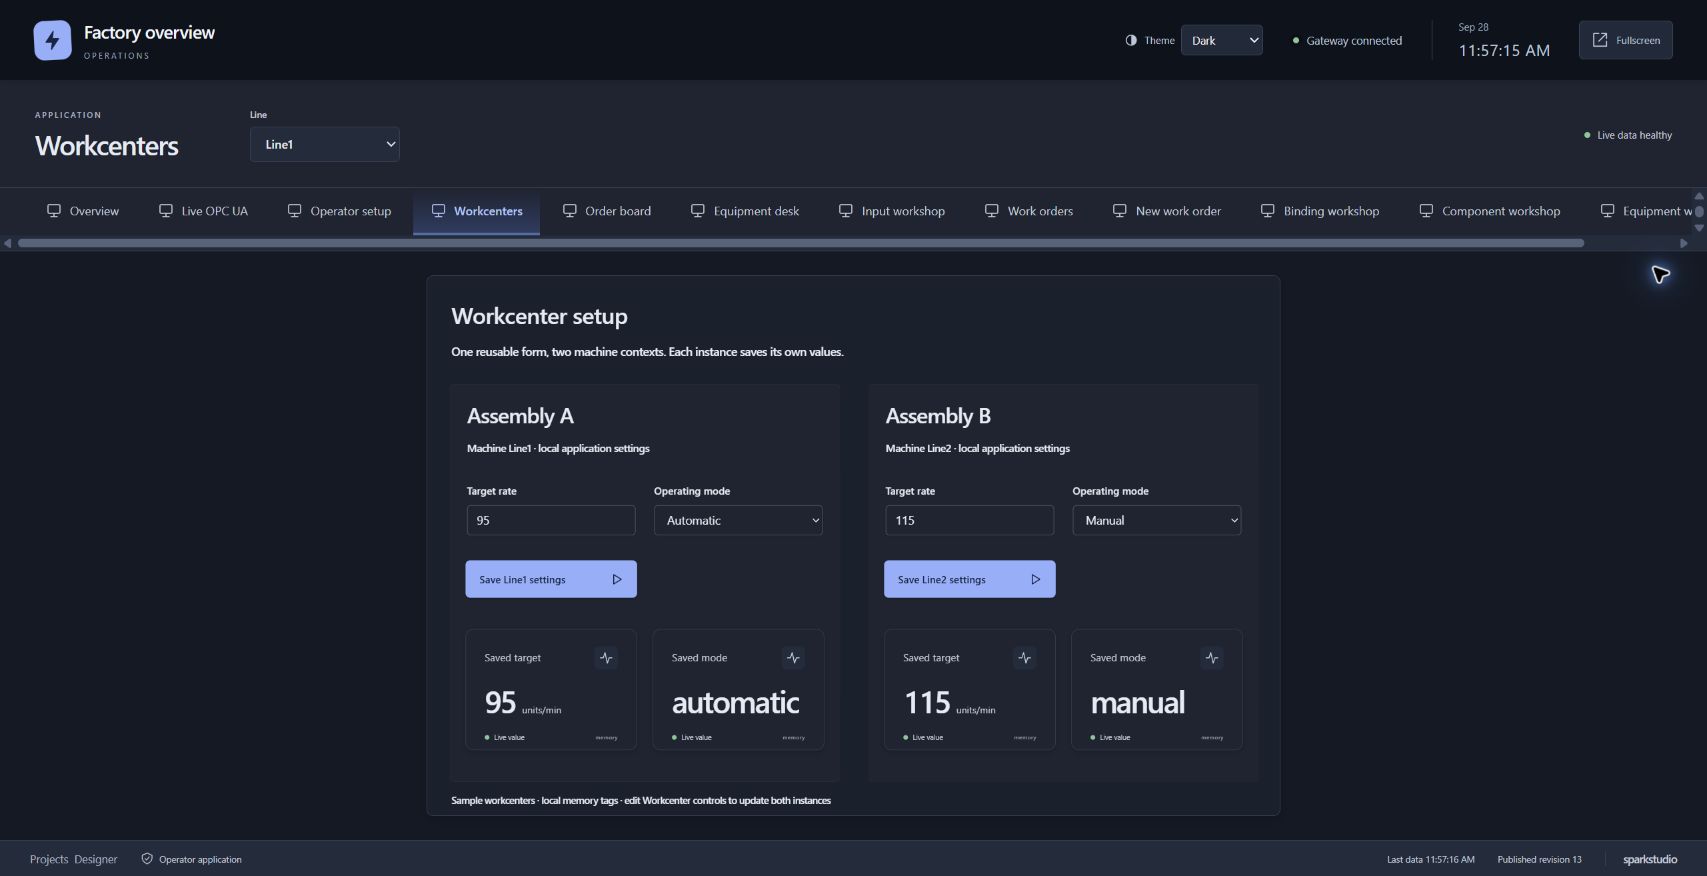Click the Save Line2 settings button
Screen dimensions: 1707x876
[x=970, y=579]
